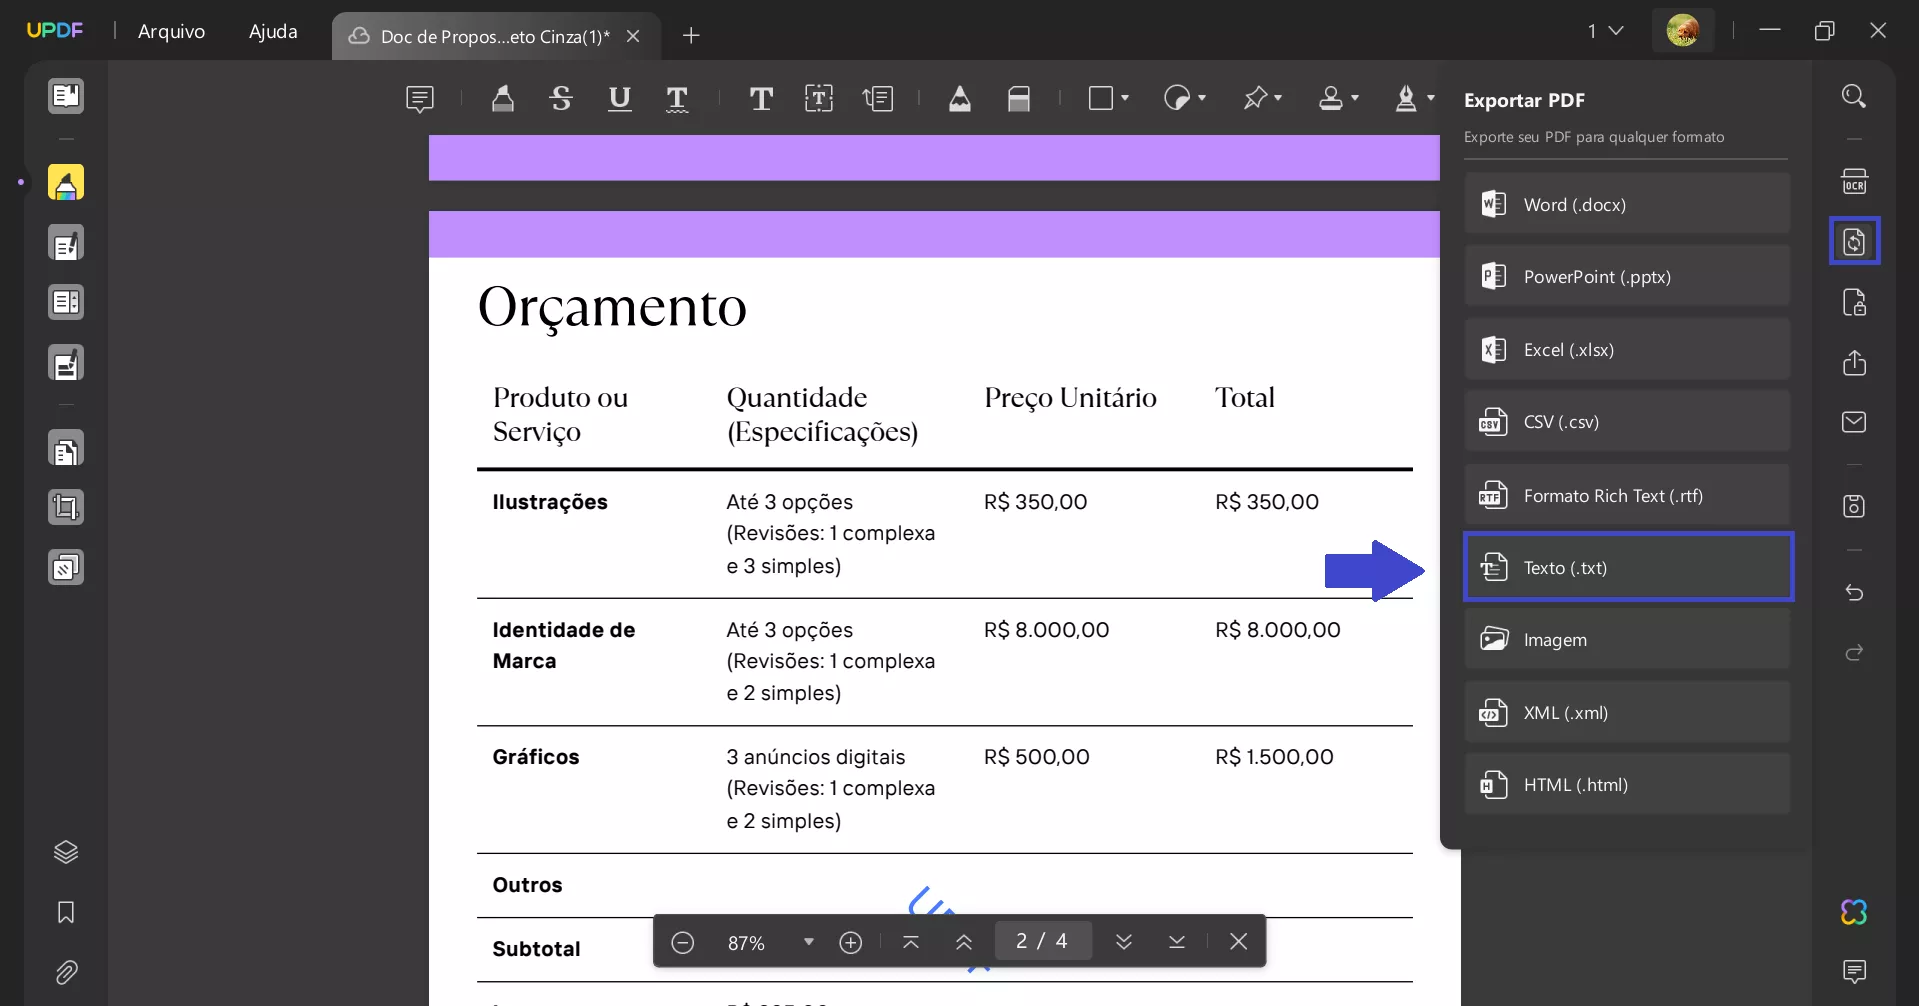Export the PDF as HTML (.html)
1919x1006 pixels.
[x=1627, y=784]
